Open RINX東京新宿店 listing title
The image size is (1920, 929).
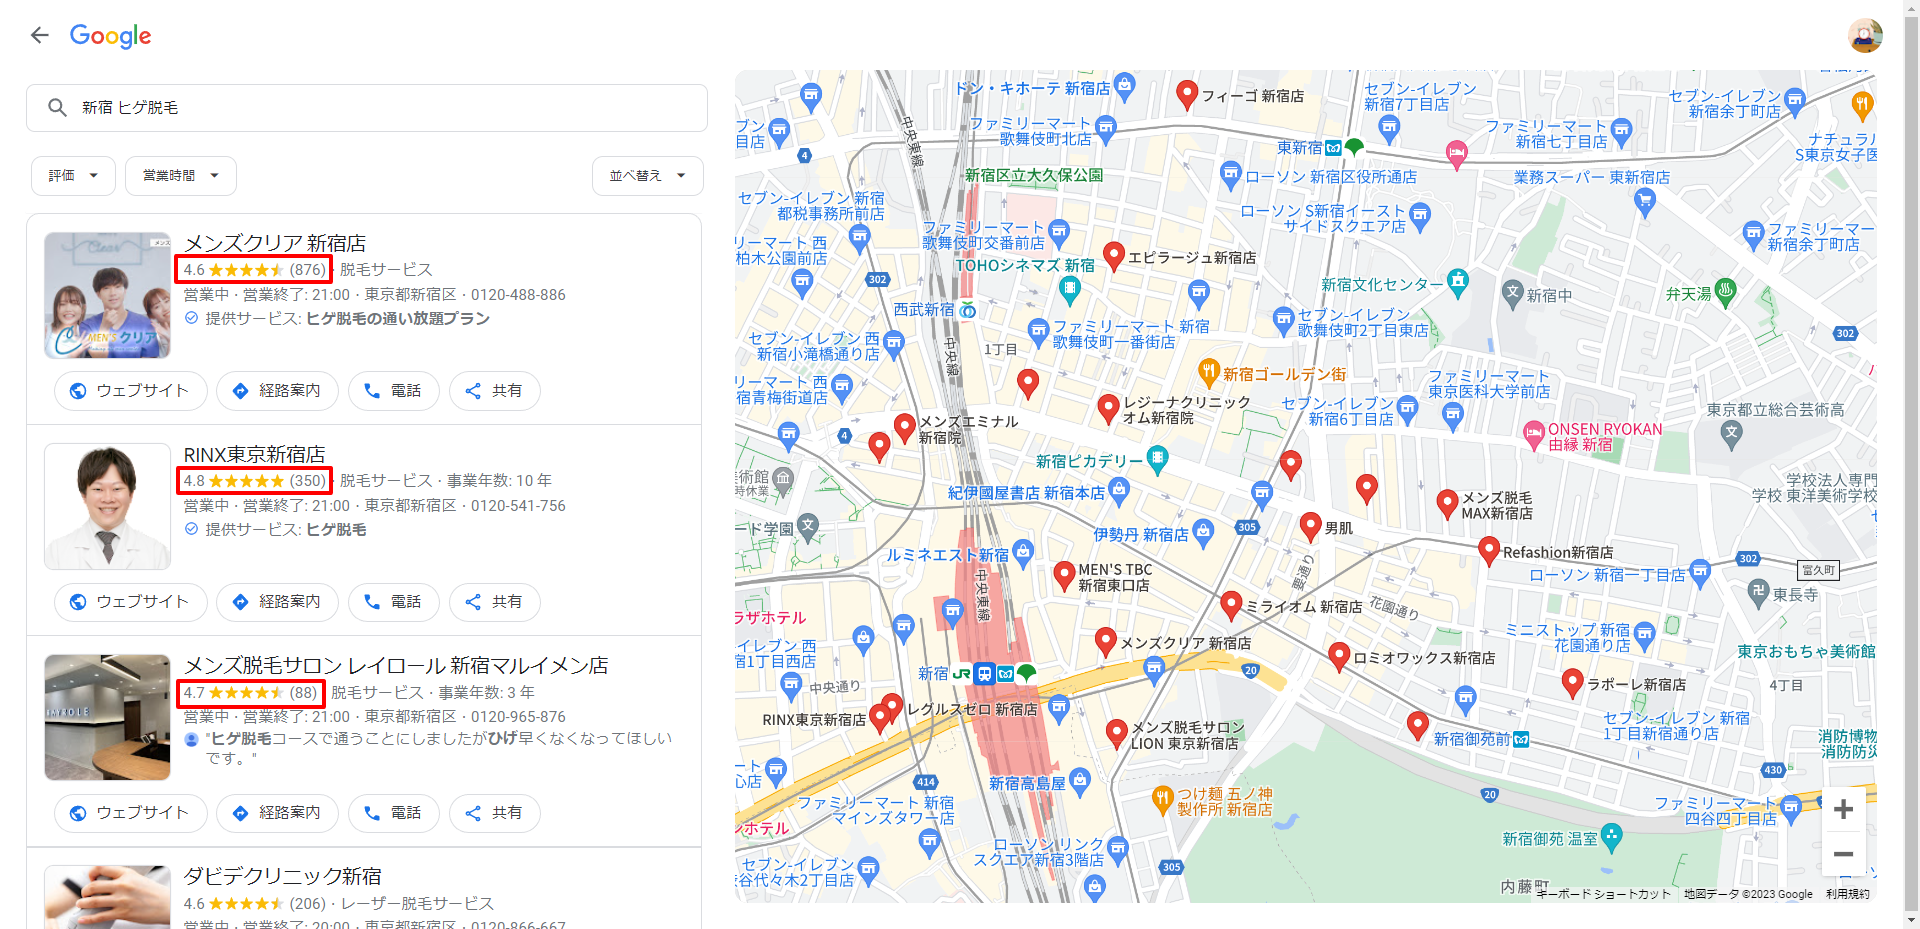[x=254, y=454]
